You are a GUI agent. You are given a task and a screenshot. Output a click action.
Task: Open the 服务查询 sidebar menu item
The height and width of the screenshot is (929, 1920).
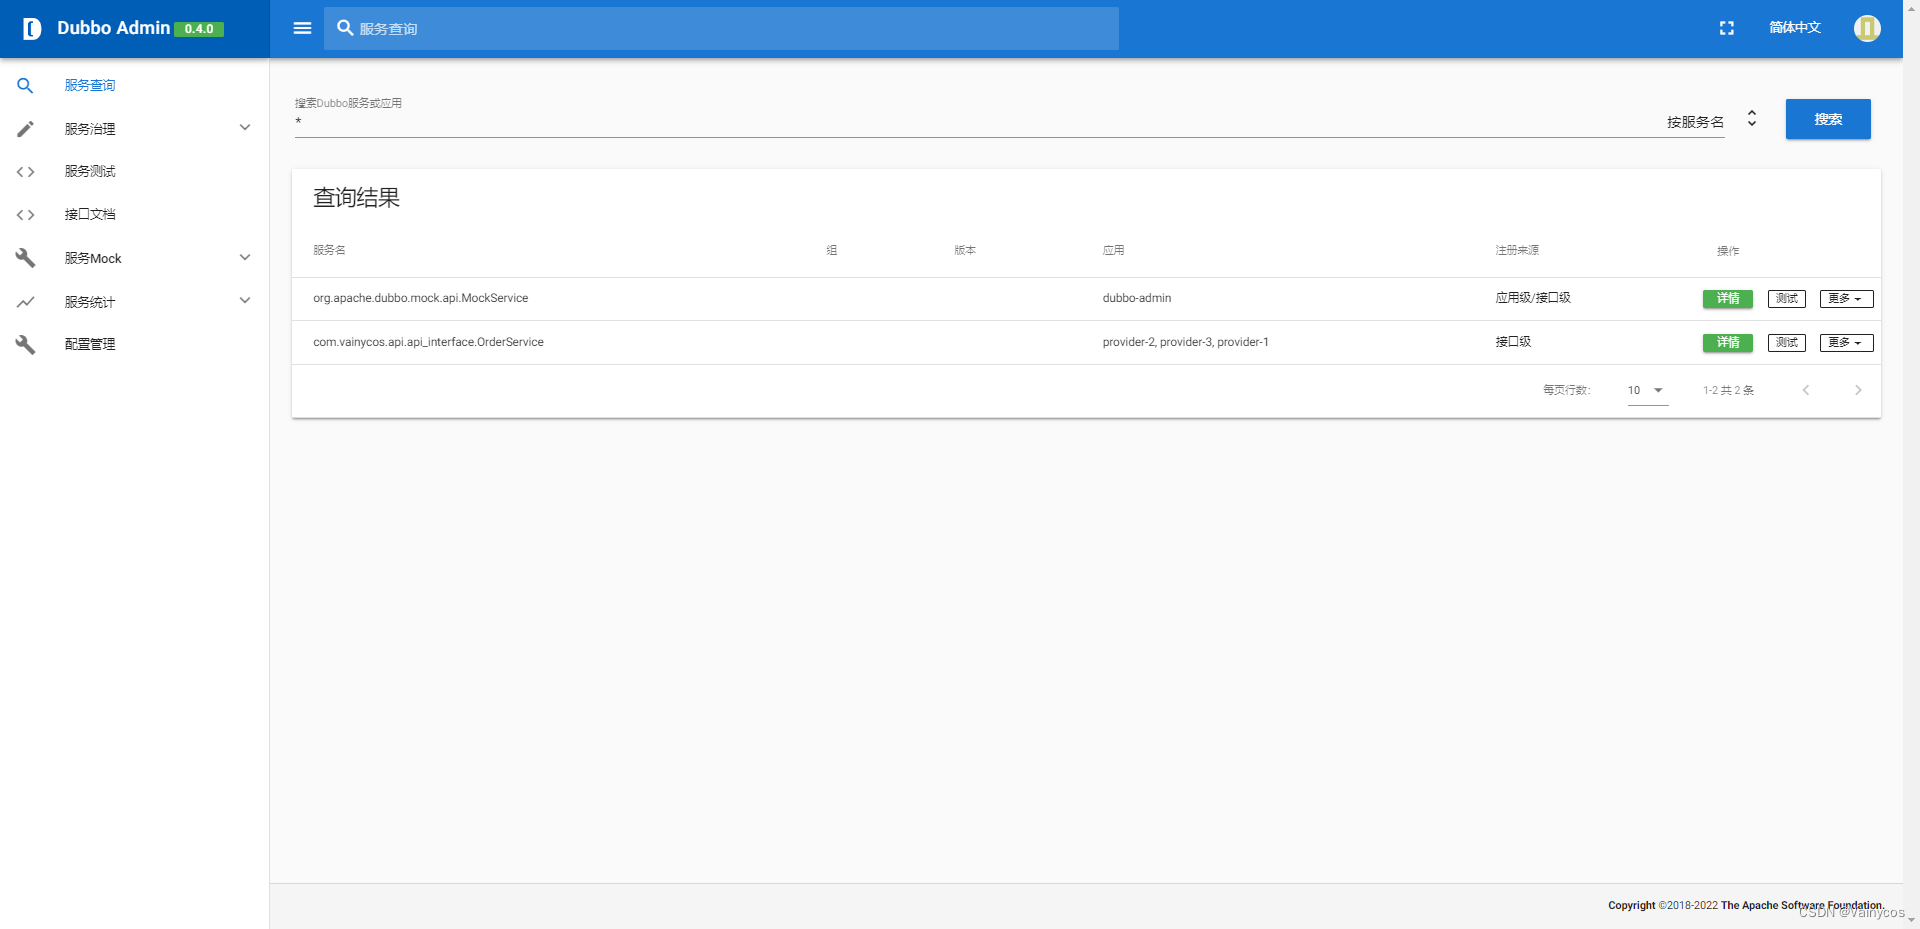[134, 86]
